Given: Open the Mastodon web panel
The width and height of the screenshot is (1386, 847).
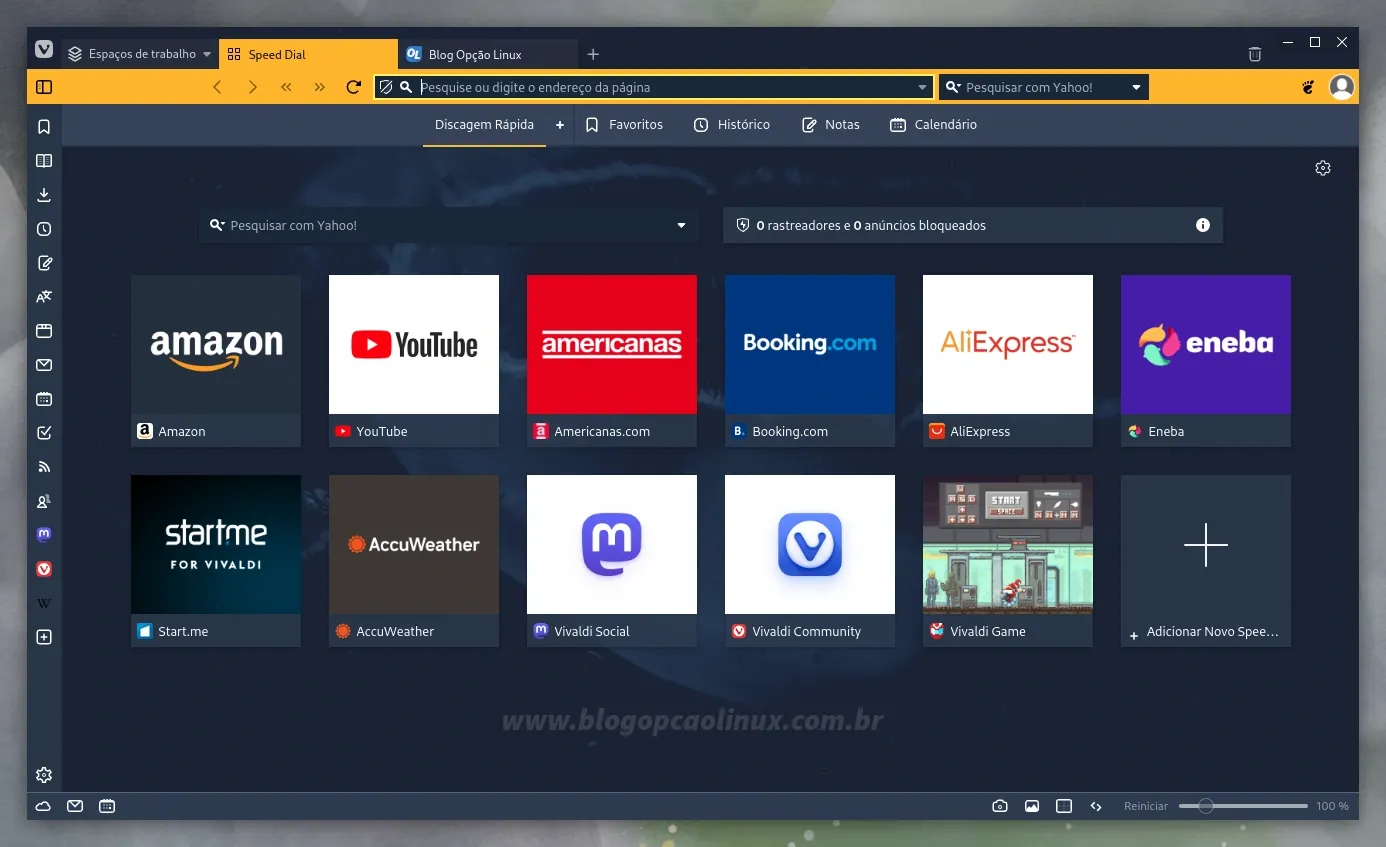Looking at the screenshot, I should coord(44,535).
